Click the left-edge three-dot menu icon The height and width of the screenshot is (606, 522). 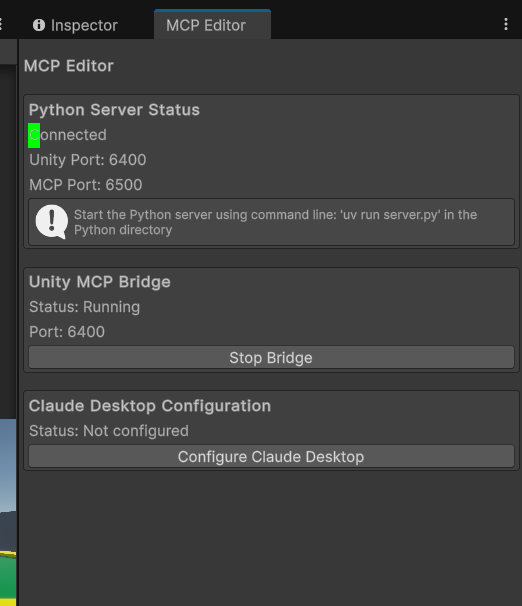tap(1, 24)
